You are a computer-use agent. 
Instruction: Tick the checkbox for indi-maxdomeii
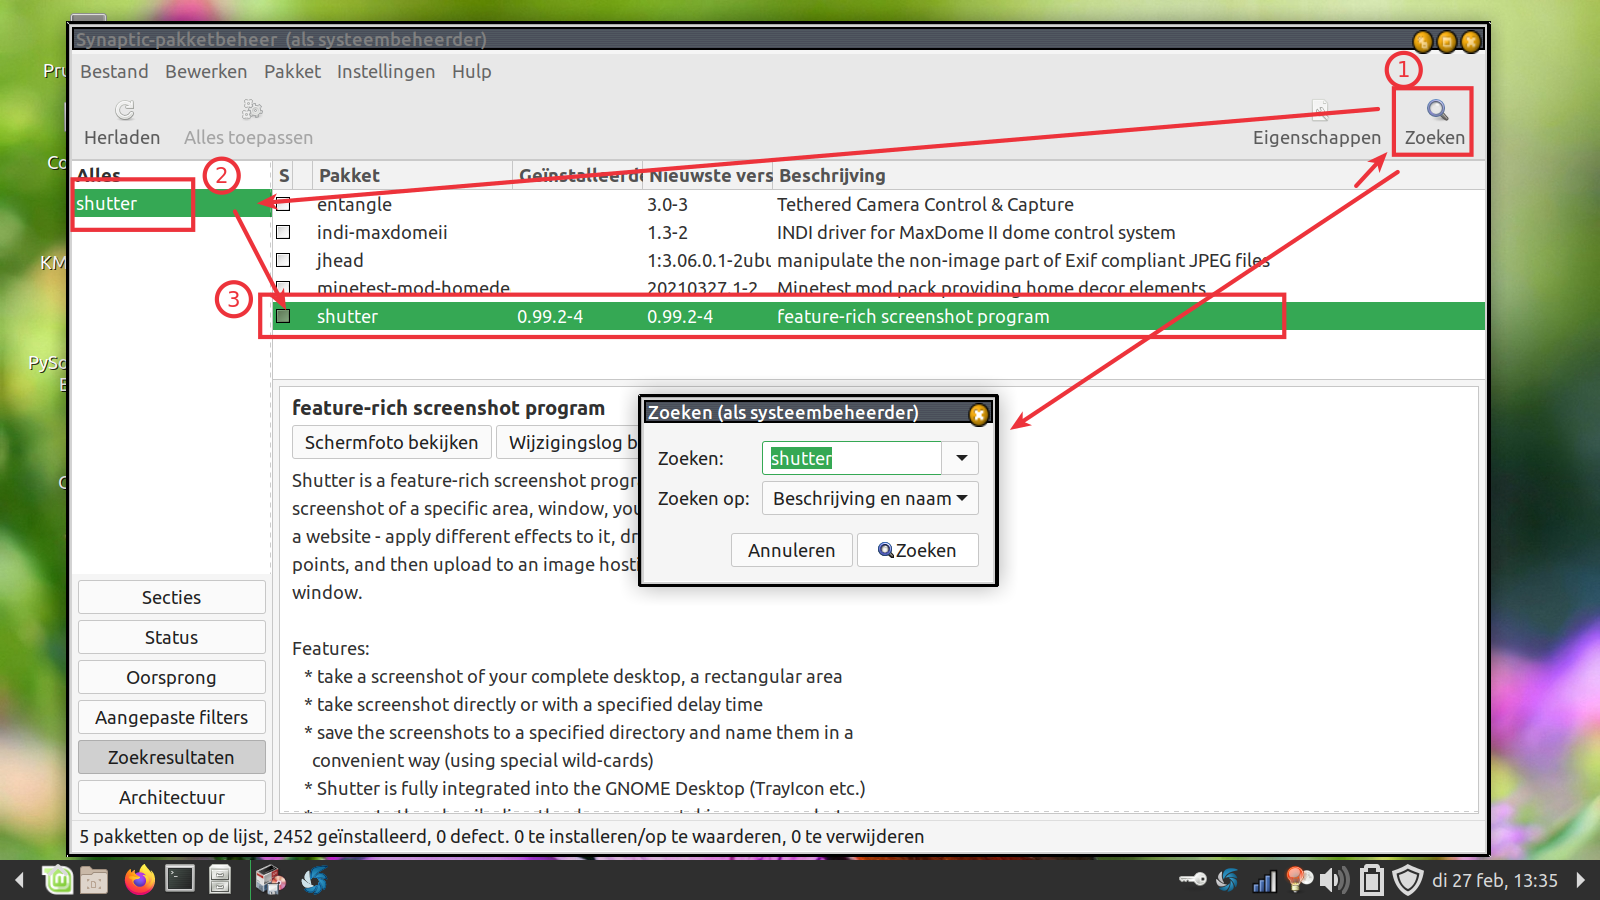click(284, 232)
